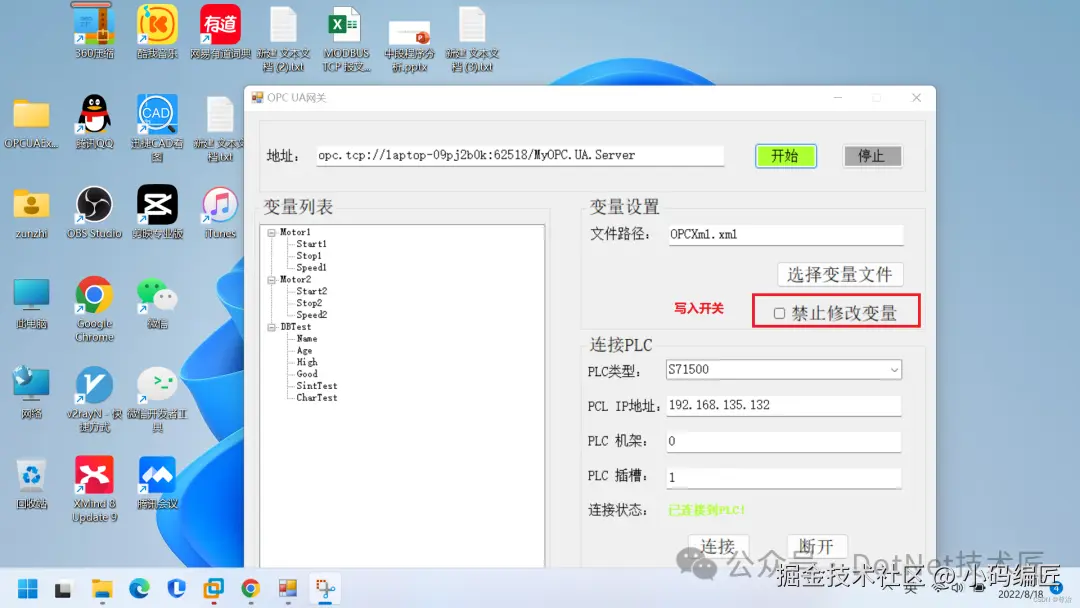Select CharTest under DBTest
This screenshot has height=608, width=1080.
[x=317, y=397]
